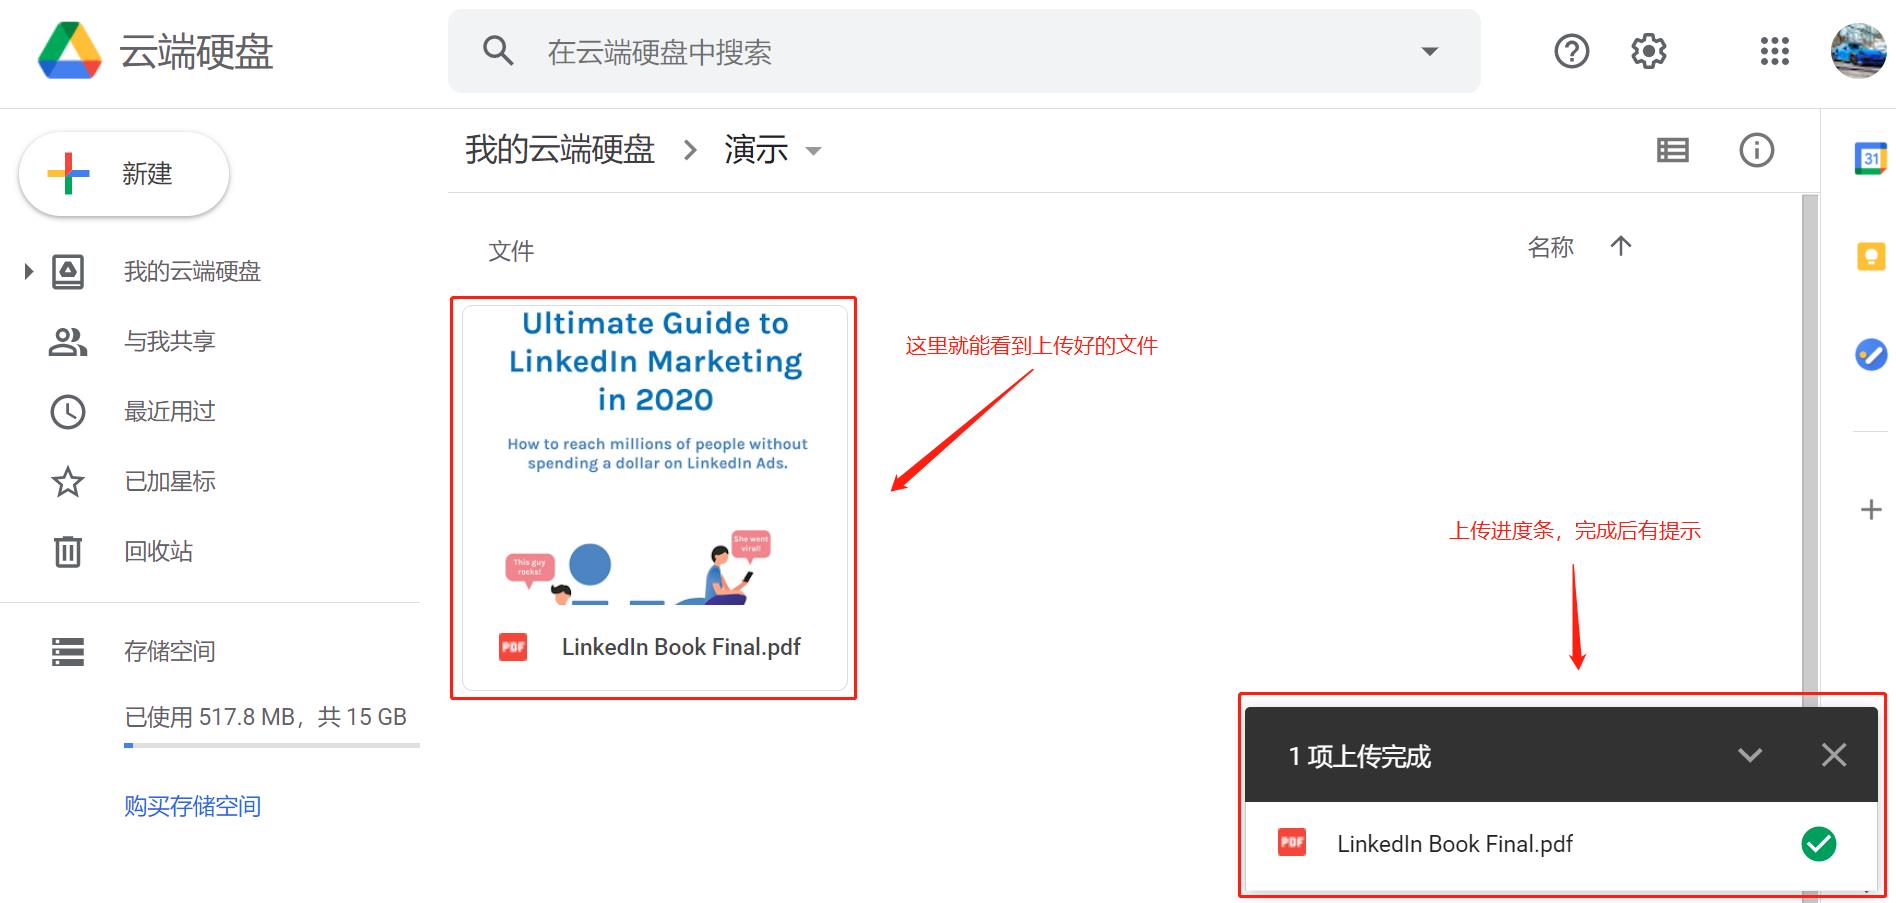Click the green upload success checkmark
The height and width of the screenshot is (903, 1896).
[x=1819, y=844]
